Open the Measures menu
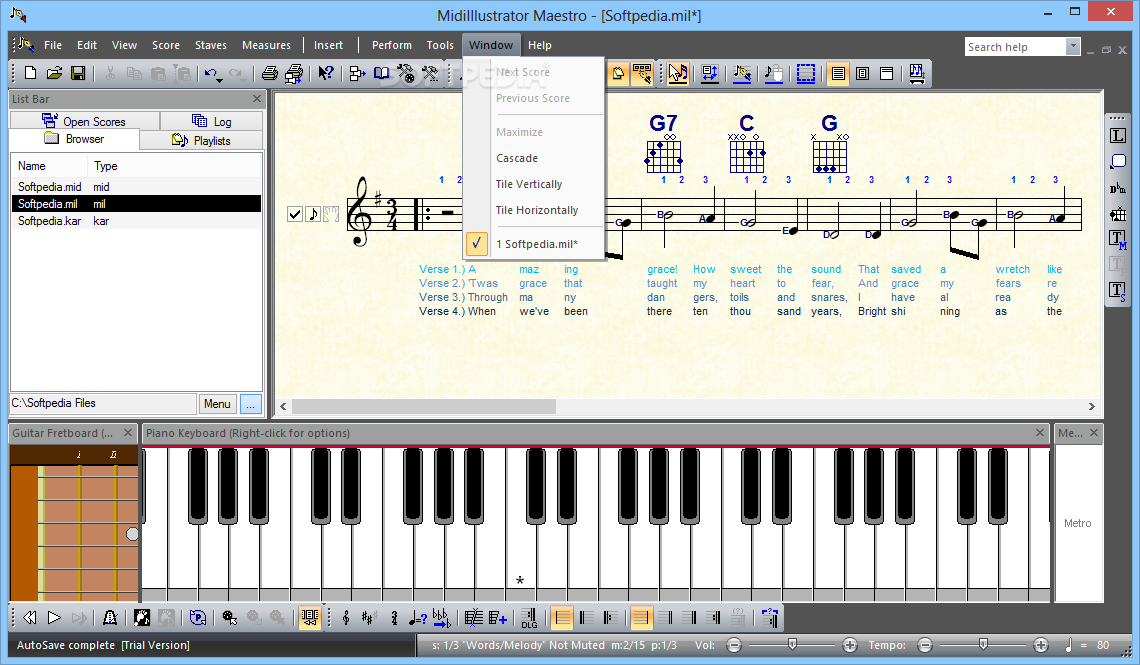This screenshot has height=665, width=1140. pyautogui.click(x=266, y=45)
